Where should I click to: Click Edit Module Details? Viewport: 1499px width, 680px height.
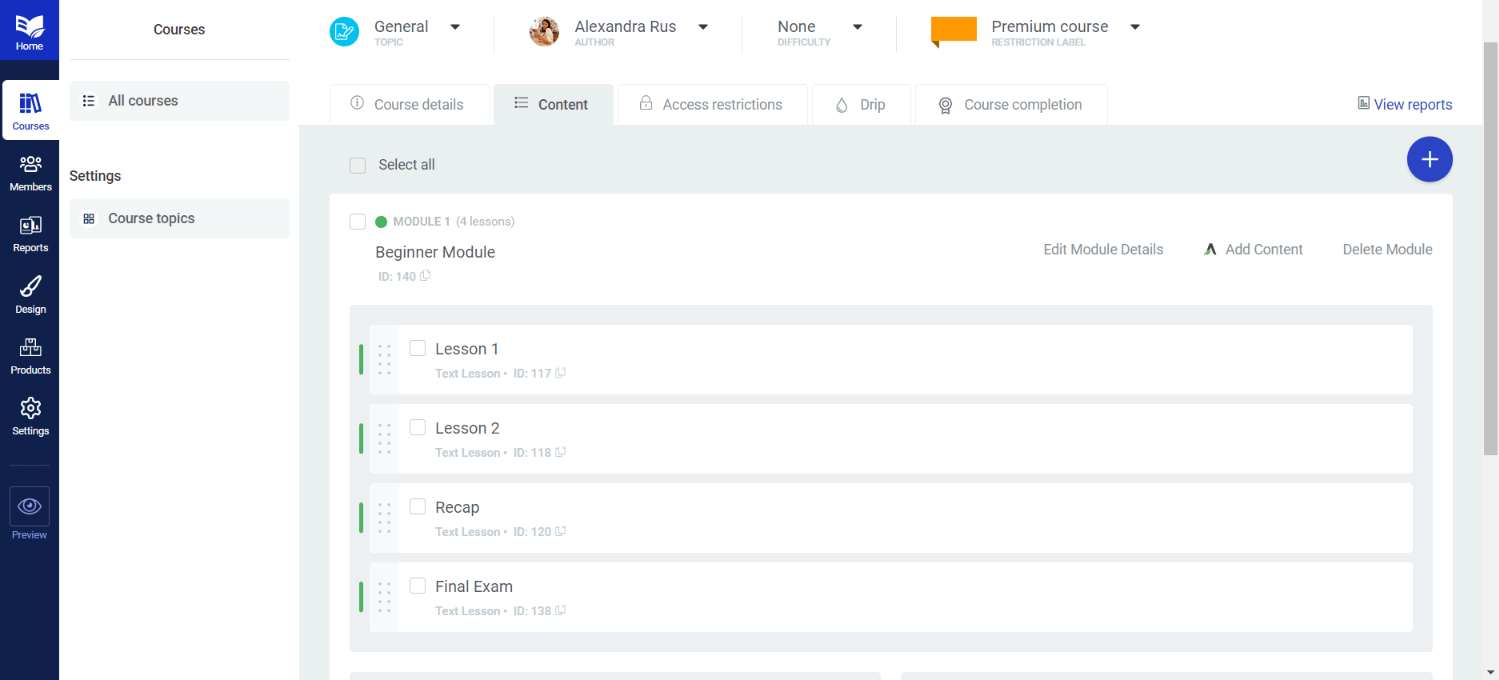[x=1103, y=250]
